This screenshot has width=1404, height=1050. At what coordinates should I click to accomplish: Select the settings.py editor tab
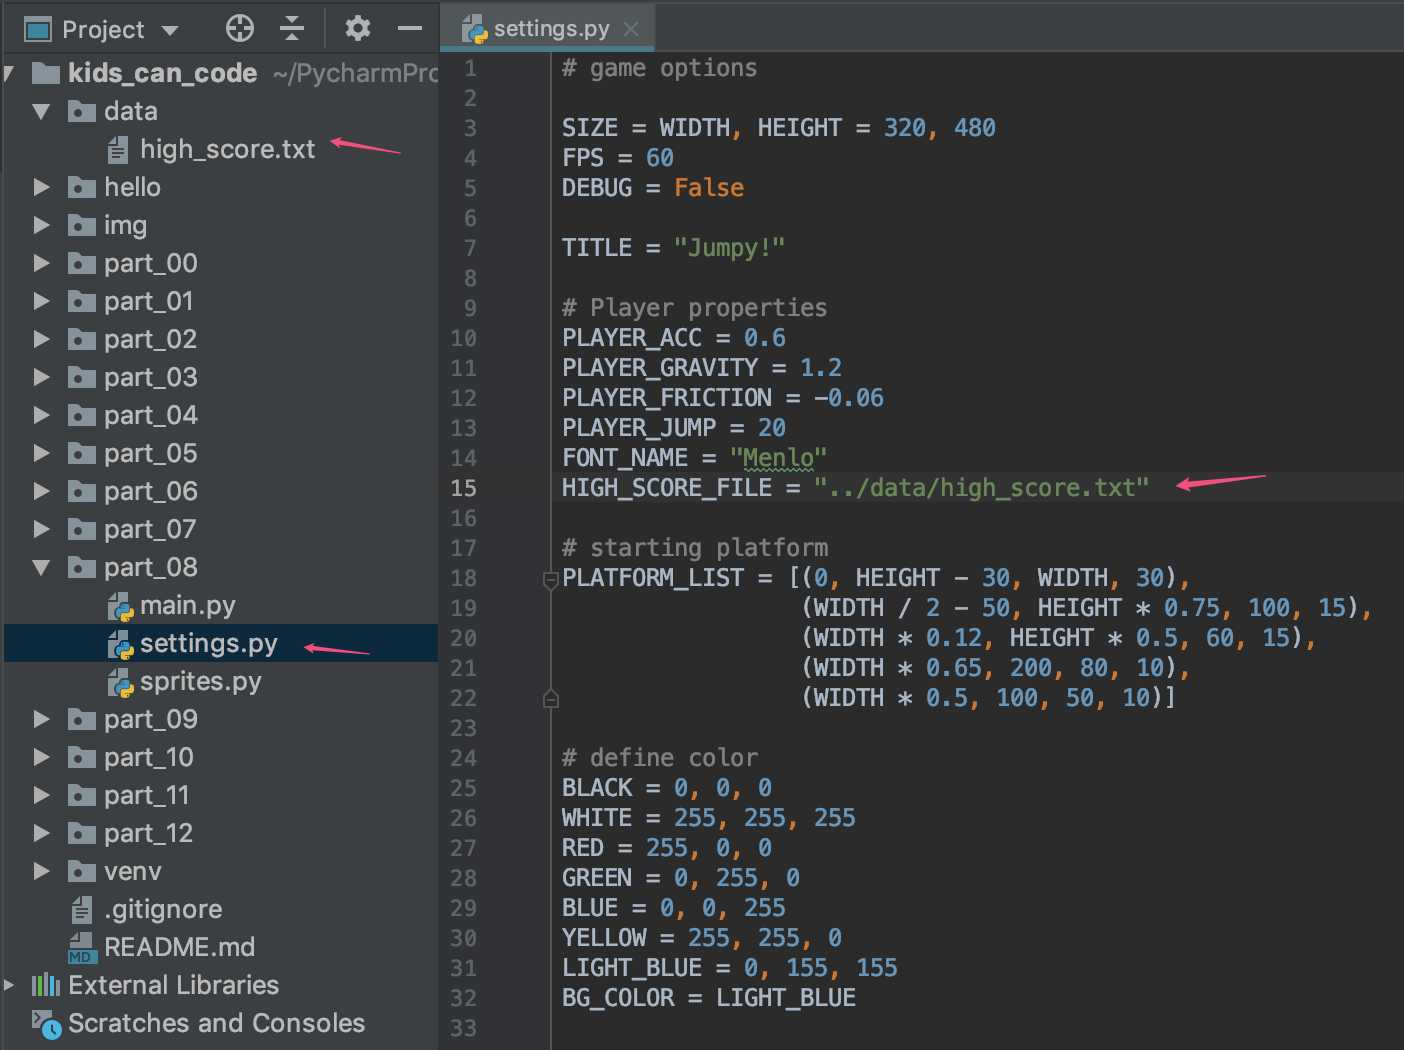click(x=547, y=28)
